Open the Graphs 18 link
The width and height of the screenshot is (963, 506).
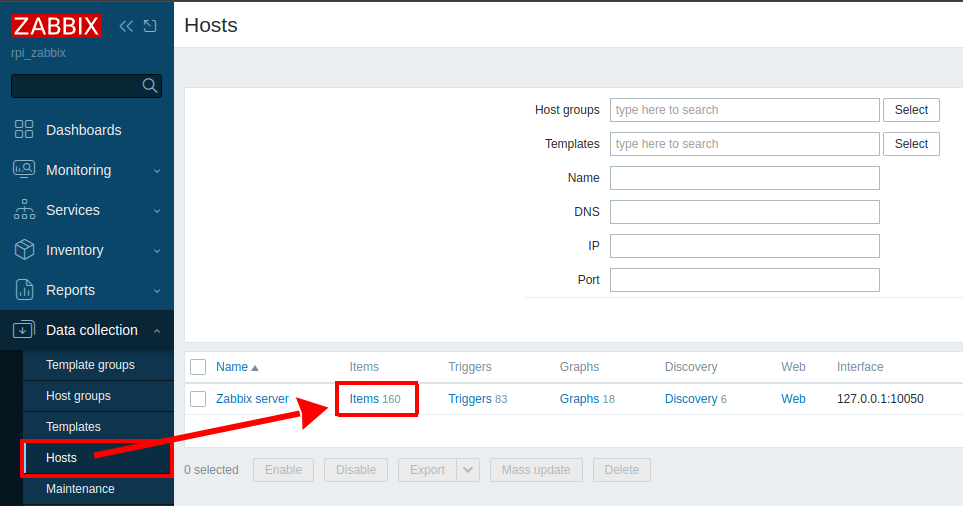(579, 399)
